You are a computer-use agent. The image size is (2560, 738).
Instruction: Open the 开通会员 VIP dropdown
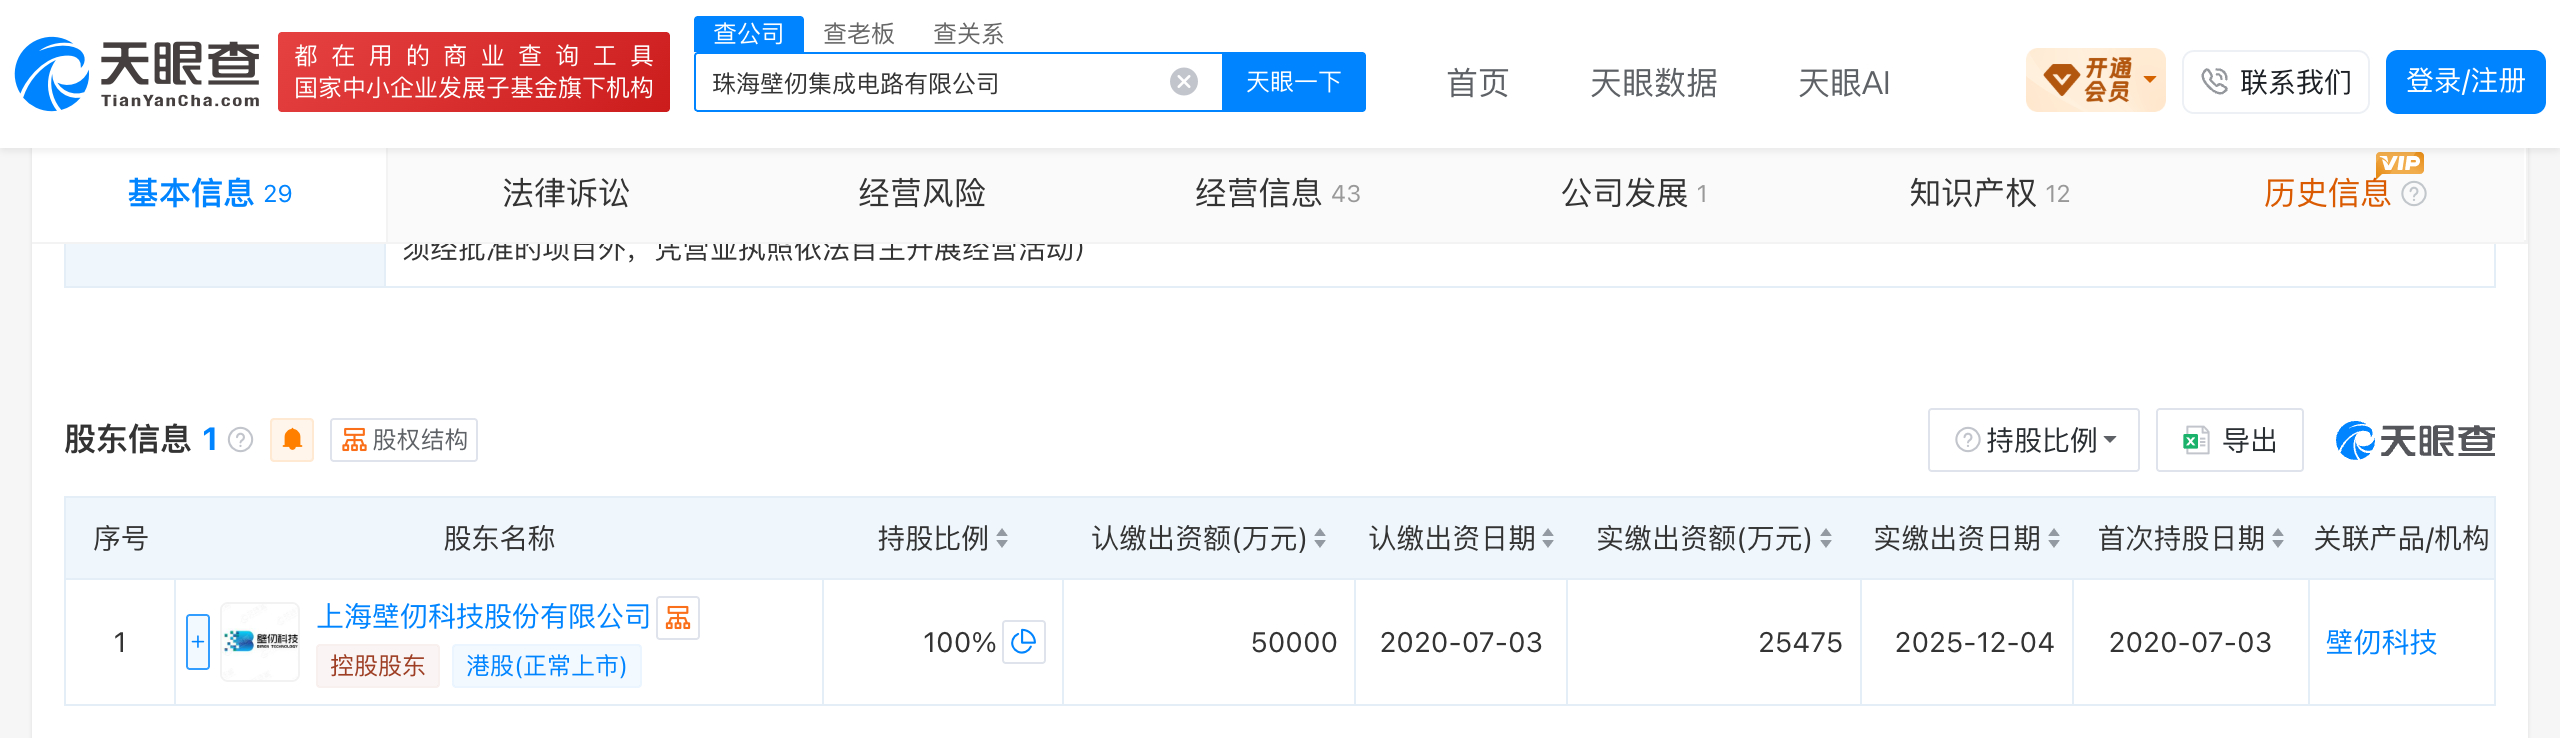(x=2096, y=81)
